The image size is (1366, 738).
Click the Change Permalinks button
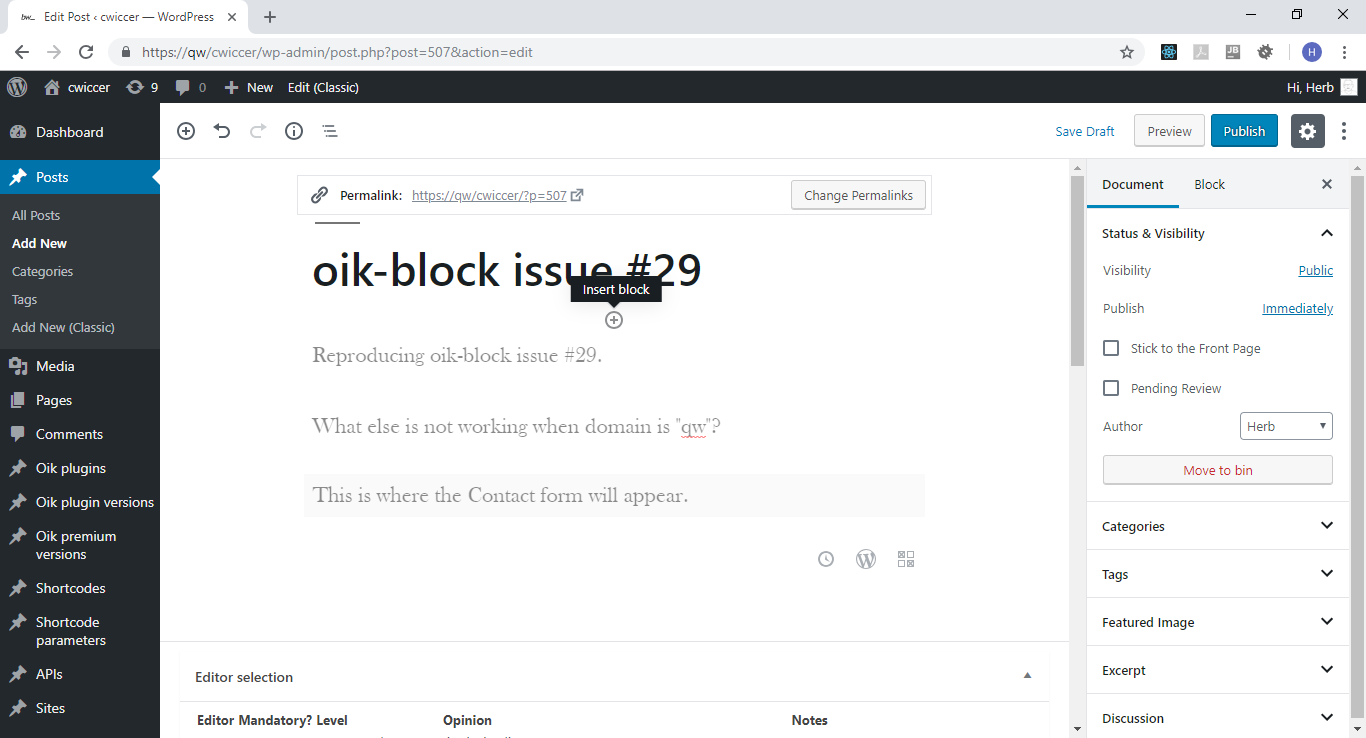click(858, 194)
